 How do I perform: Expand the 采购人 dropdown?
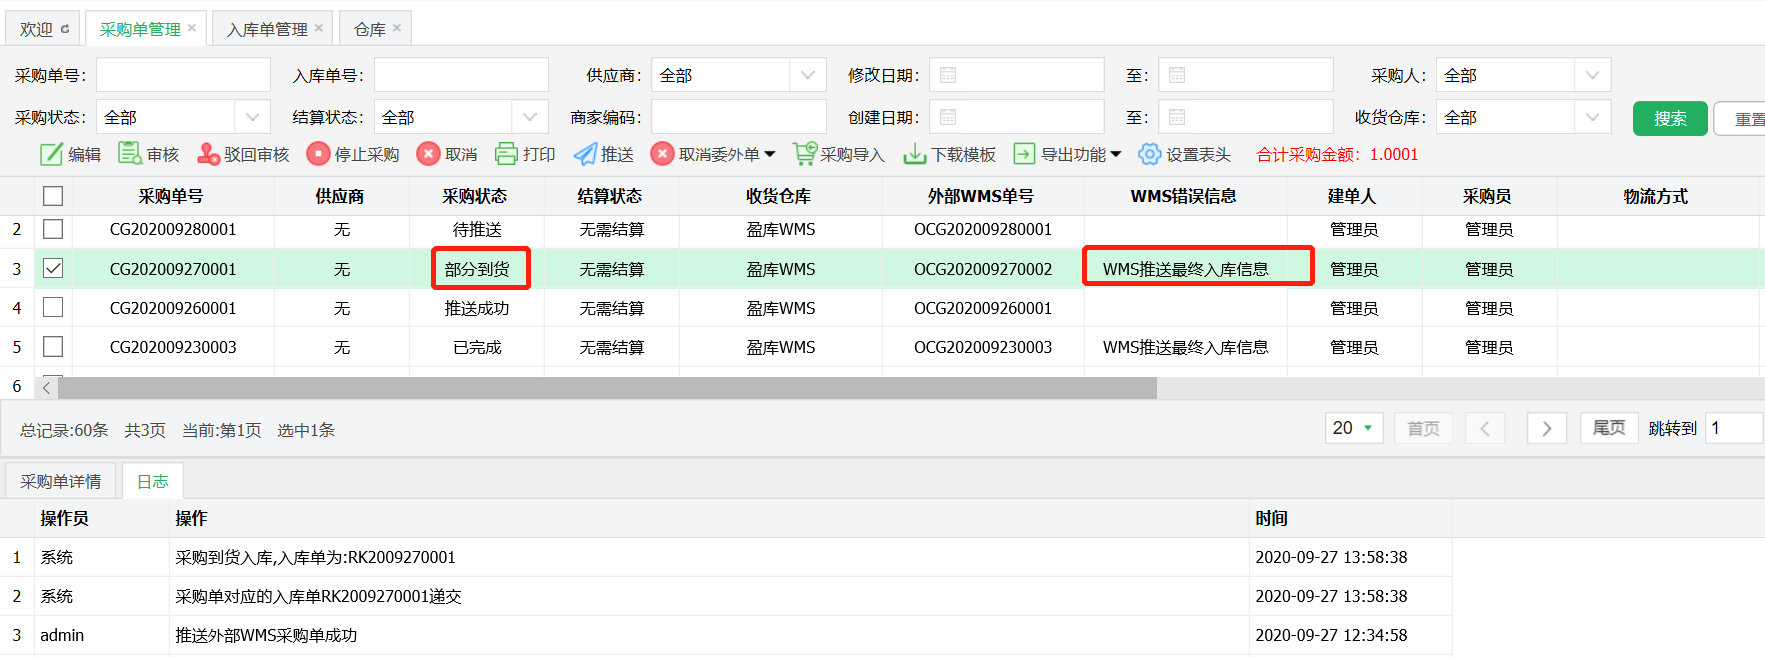pyautogui.click(x=1592, y=75)
